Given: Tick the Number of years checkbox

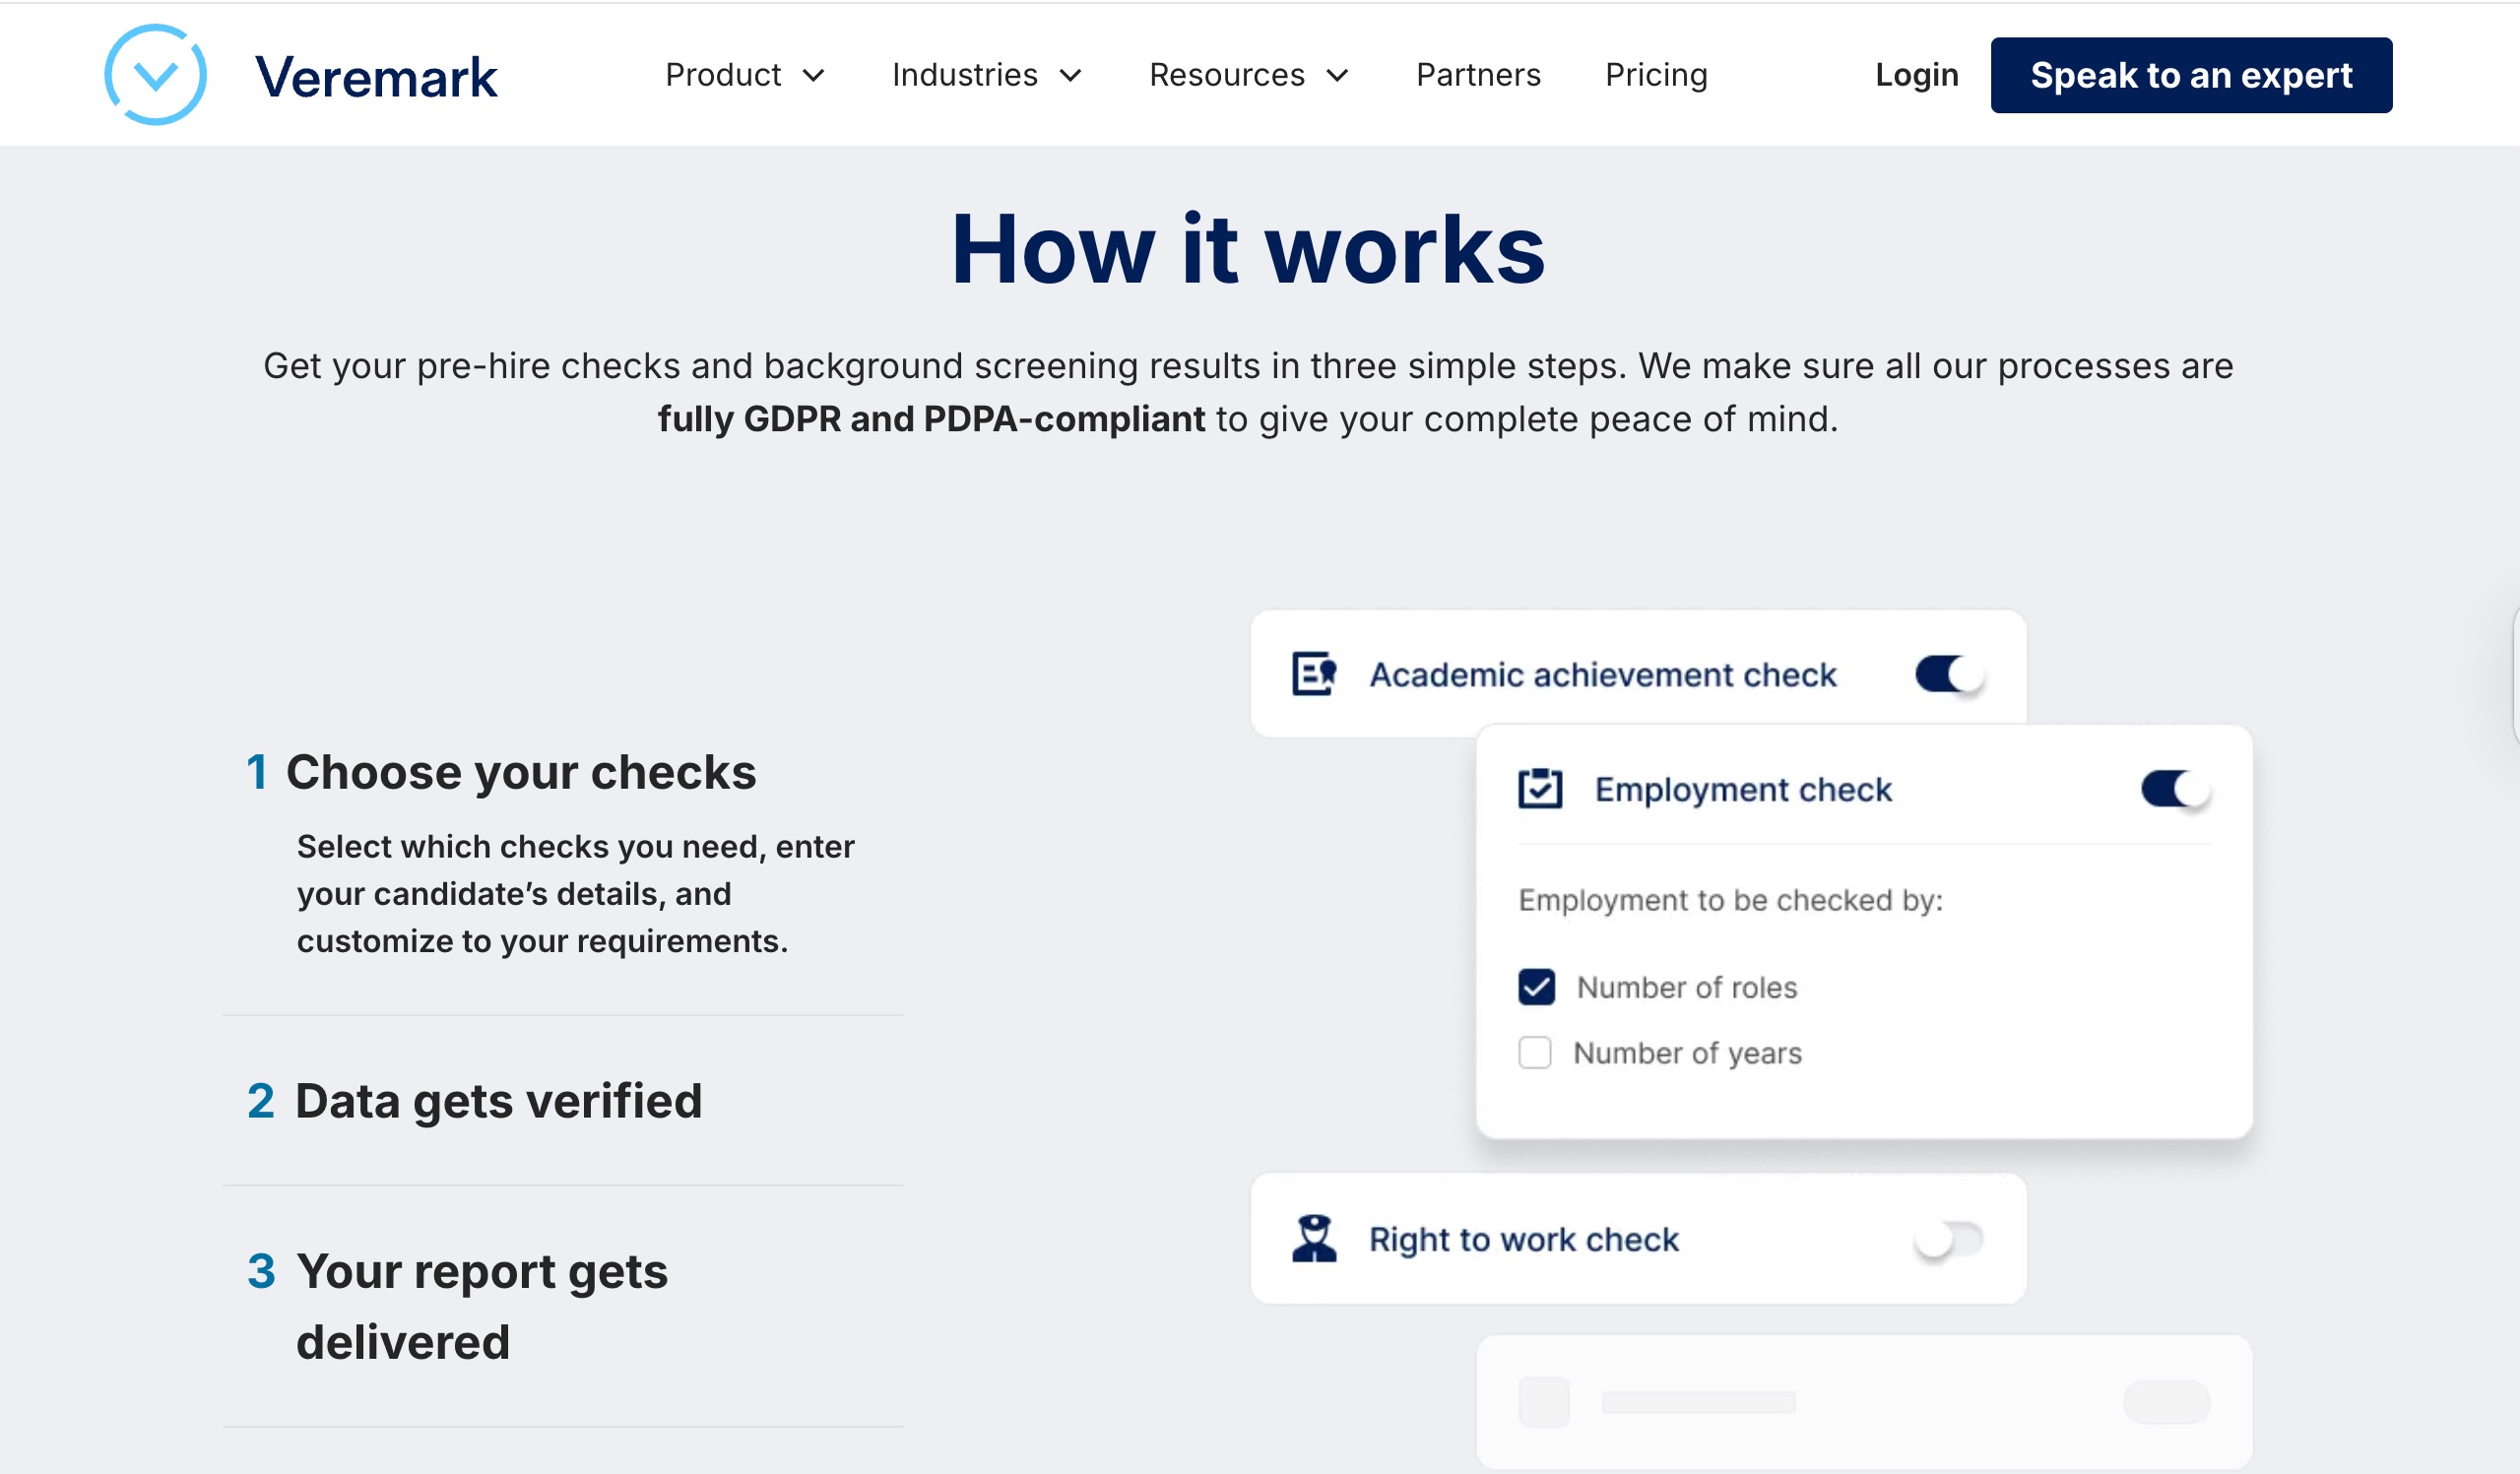Looking at the screenshot, I should [1535, 1053].
